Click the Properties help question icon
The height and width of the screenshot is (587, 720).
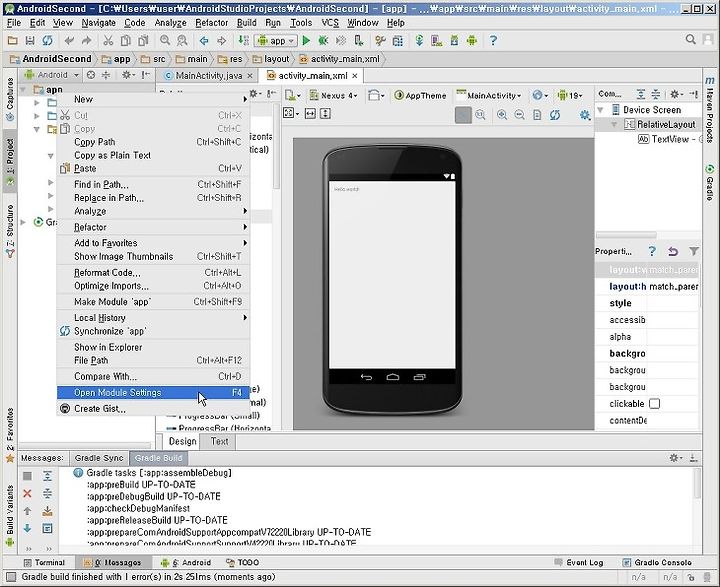tap(652, 251)
